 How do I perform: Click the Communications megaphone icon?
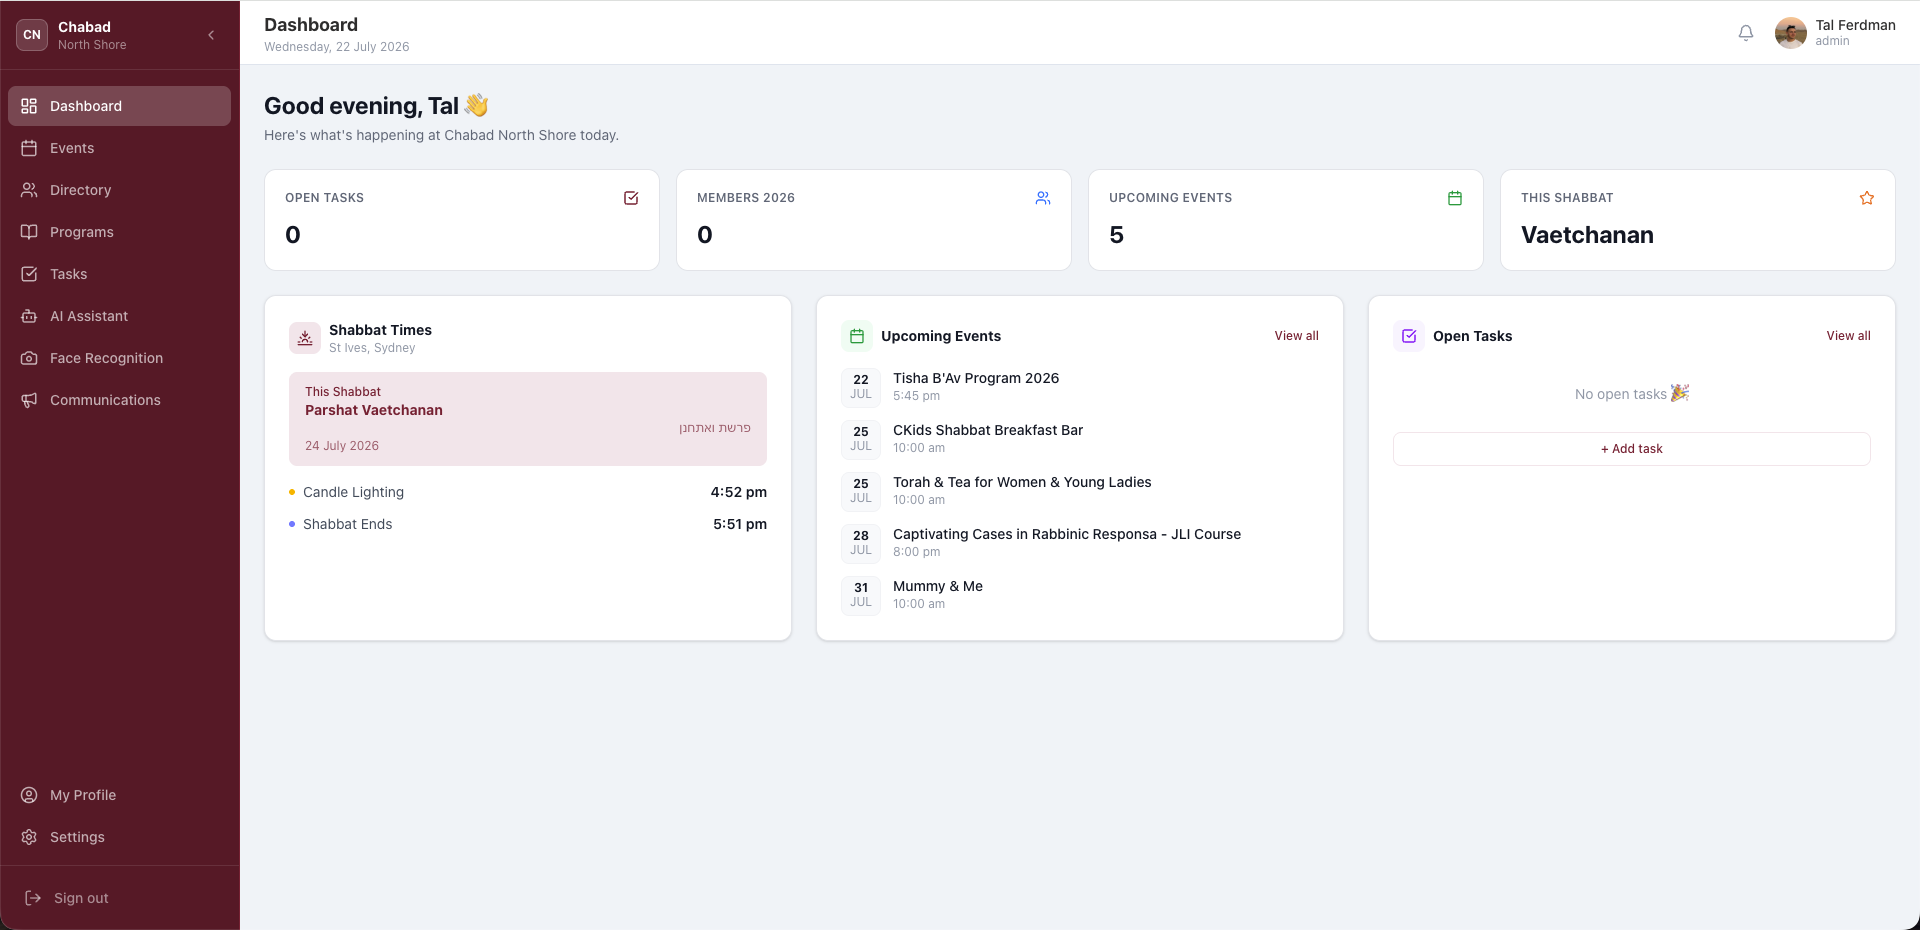29,400
